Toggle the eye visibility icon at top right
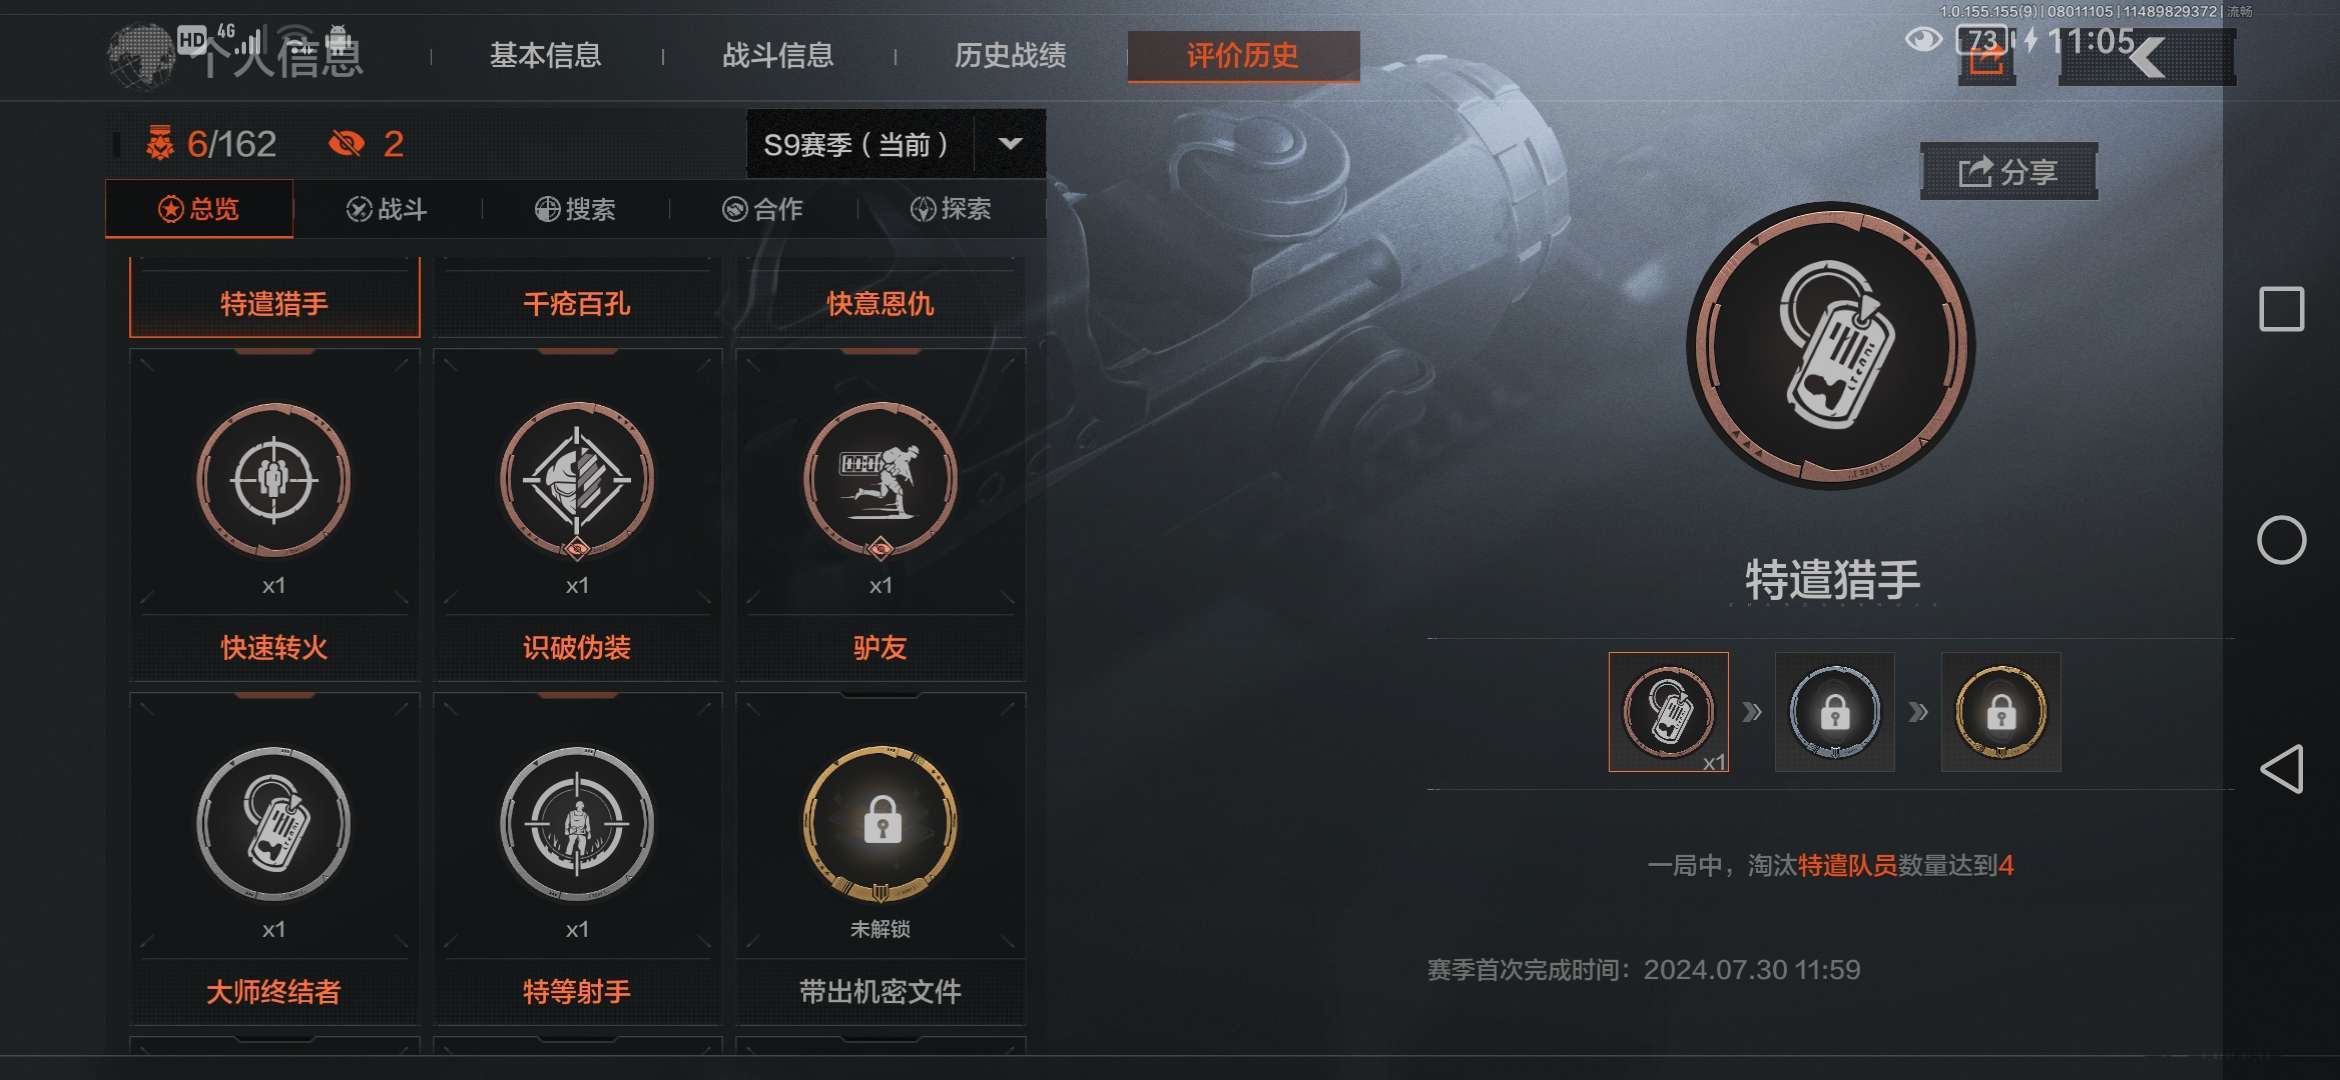The image size is (2340, 1080). point(1923,40)
